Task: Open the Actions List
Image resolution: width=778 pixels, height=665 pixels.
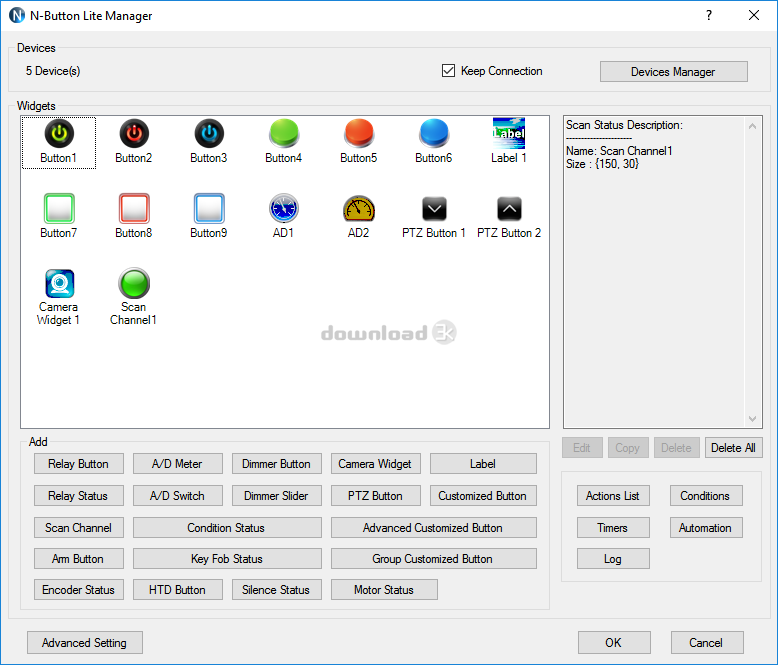Action: click(x=613, y=496)
